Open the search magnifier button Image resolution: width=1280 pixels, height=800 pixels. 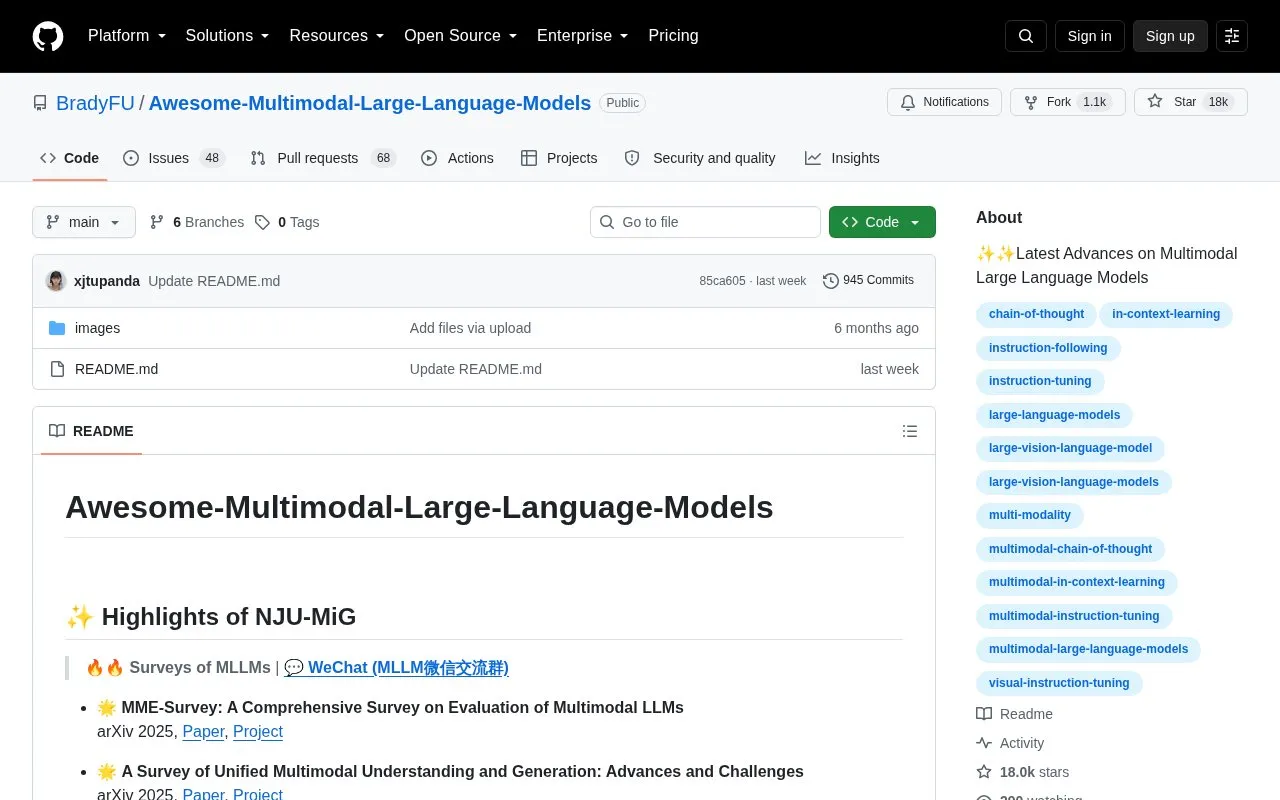point(1026,36)
